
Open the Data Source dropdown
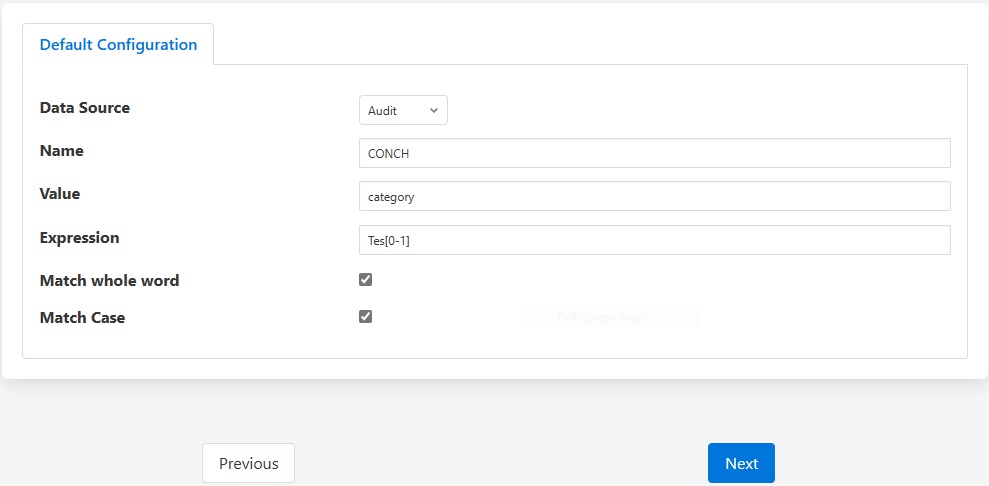[402, 111]
